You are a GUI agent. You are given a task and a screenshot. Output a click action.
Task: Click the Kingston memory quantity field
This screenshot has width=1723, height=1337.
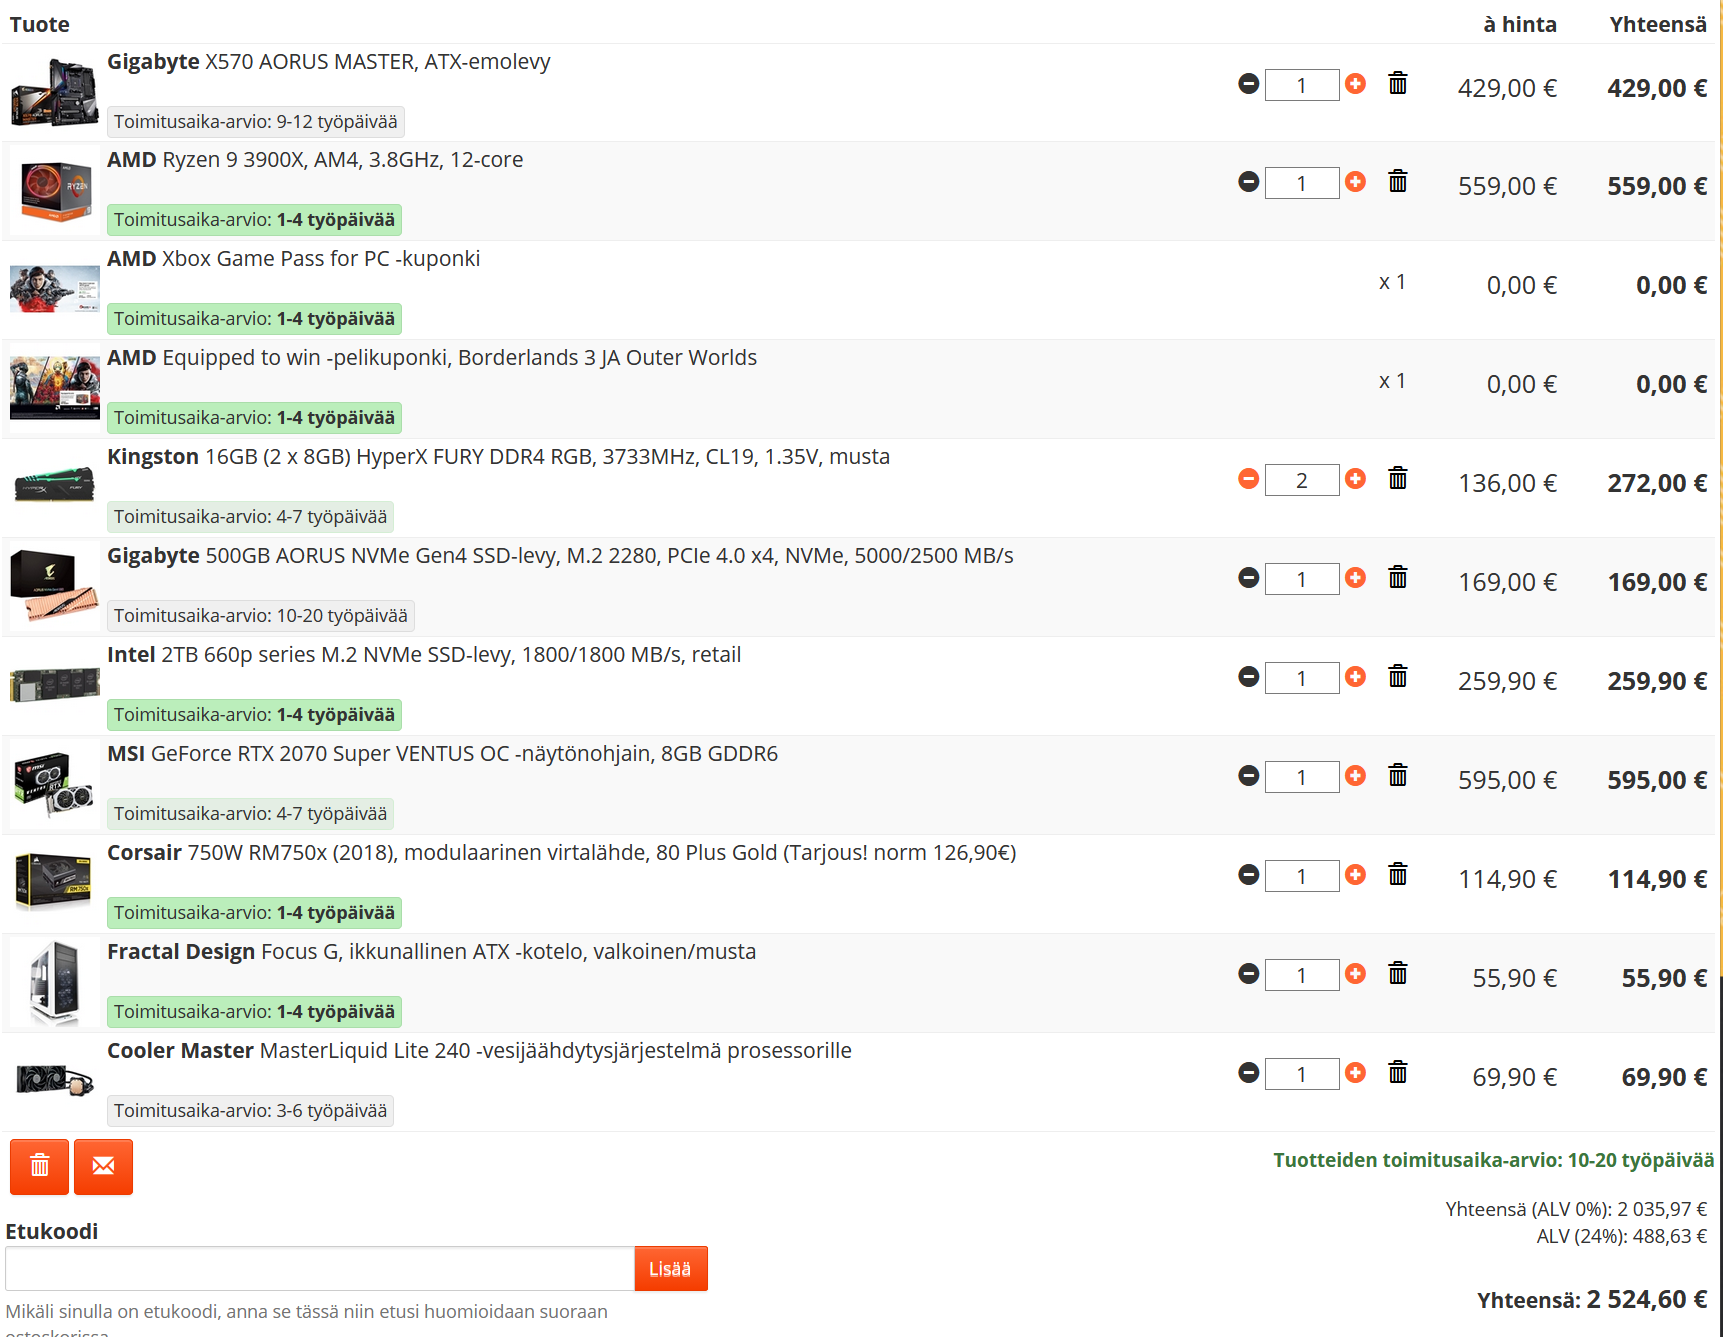(x=1301, y=480)
